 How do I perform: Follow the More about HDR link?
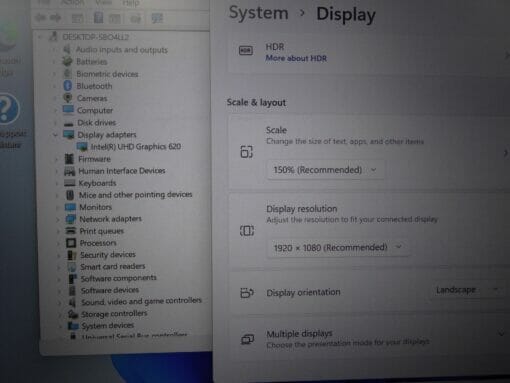[x=296, y=58]
